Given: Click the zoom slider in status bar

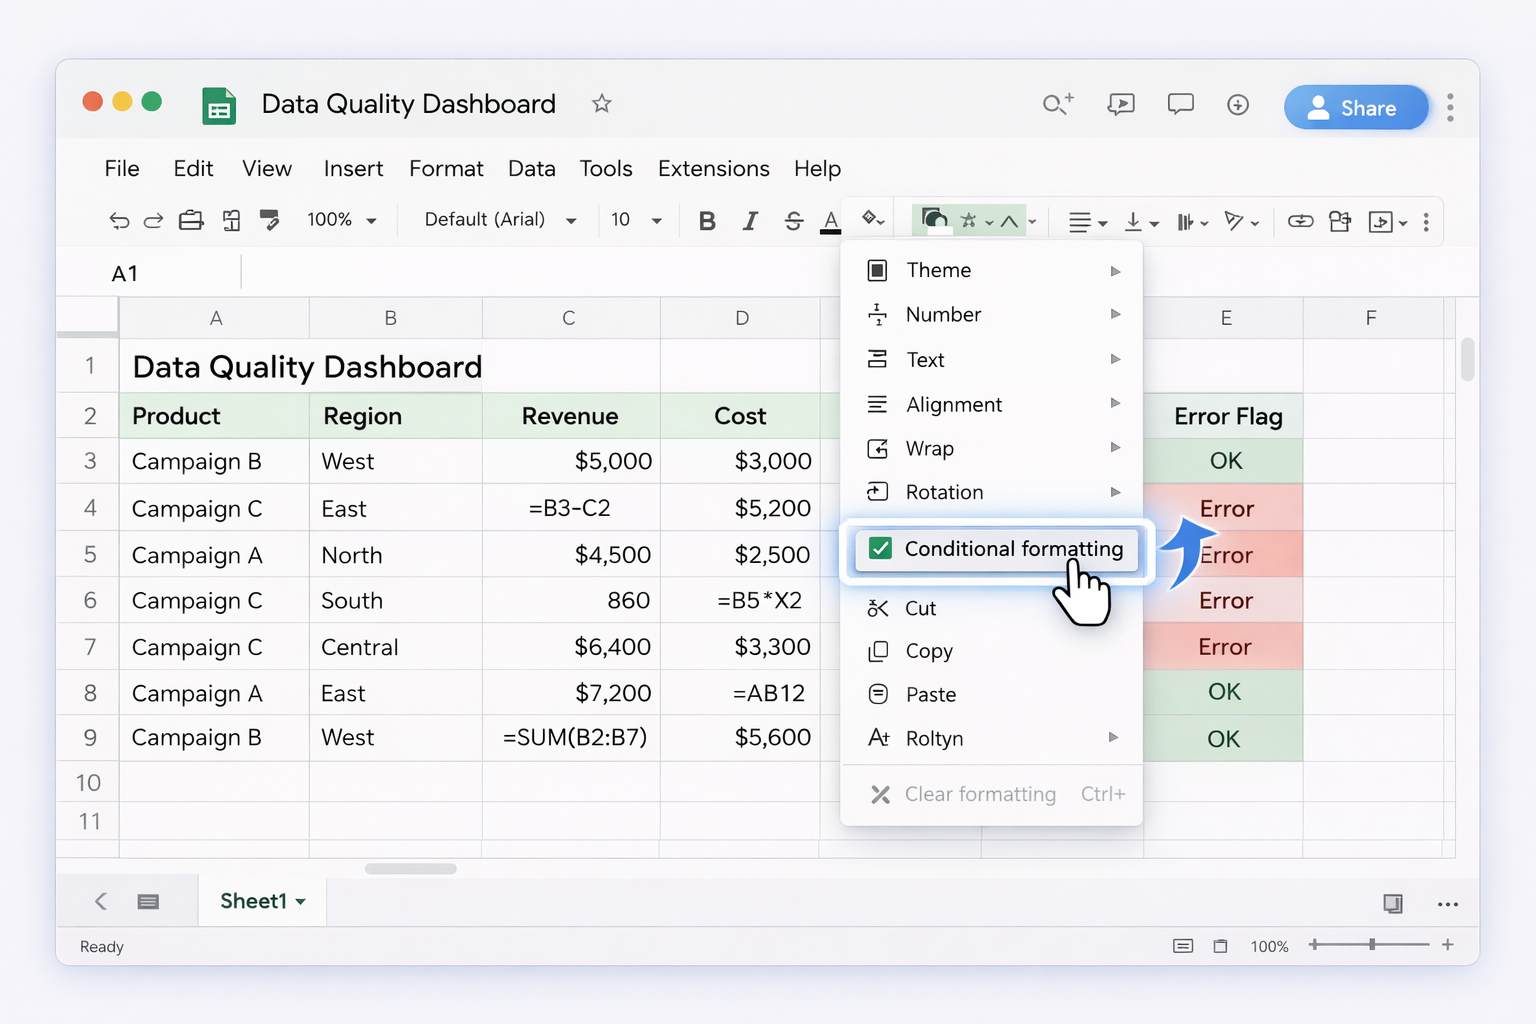Looking at the screenshot, I should 1372,945.
